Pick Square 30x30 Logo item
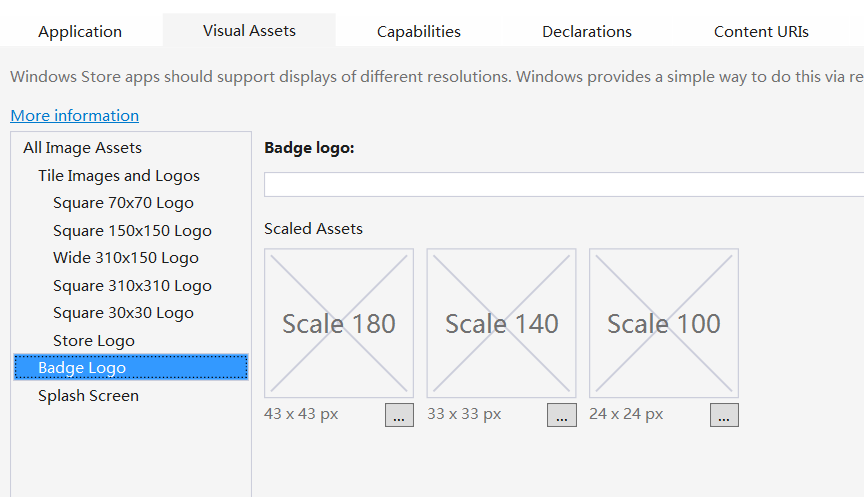The image size is (864, 497). point(123,313)
